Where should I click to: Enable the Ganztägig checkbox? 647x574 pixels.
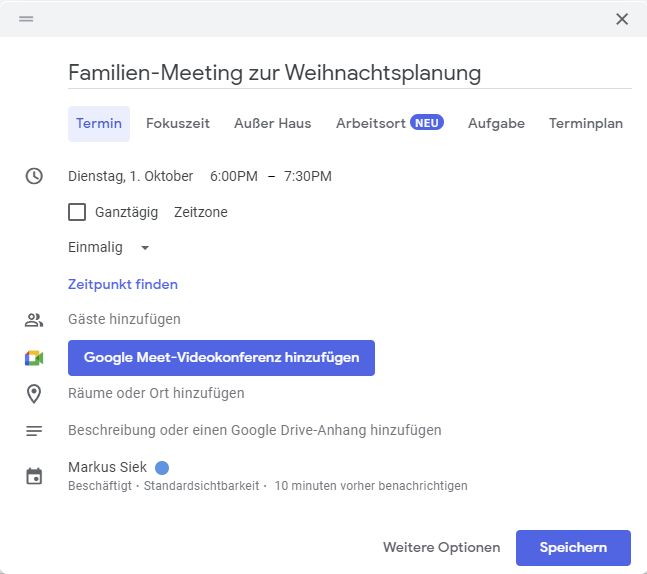[77, 212]
